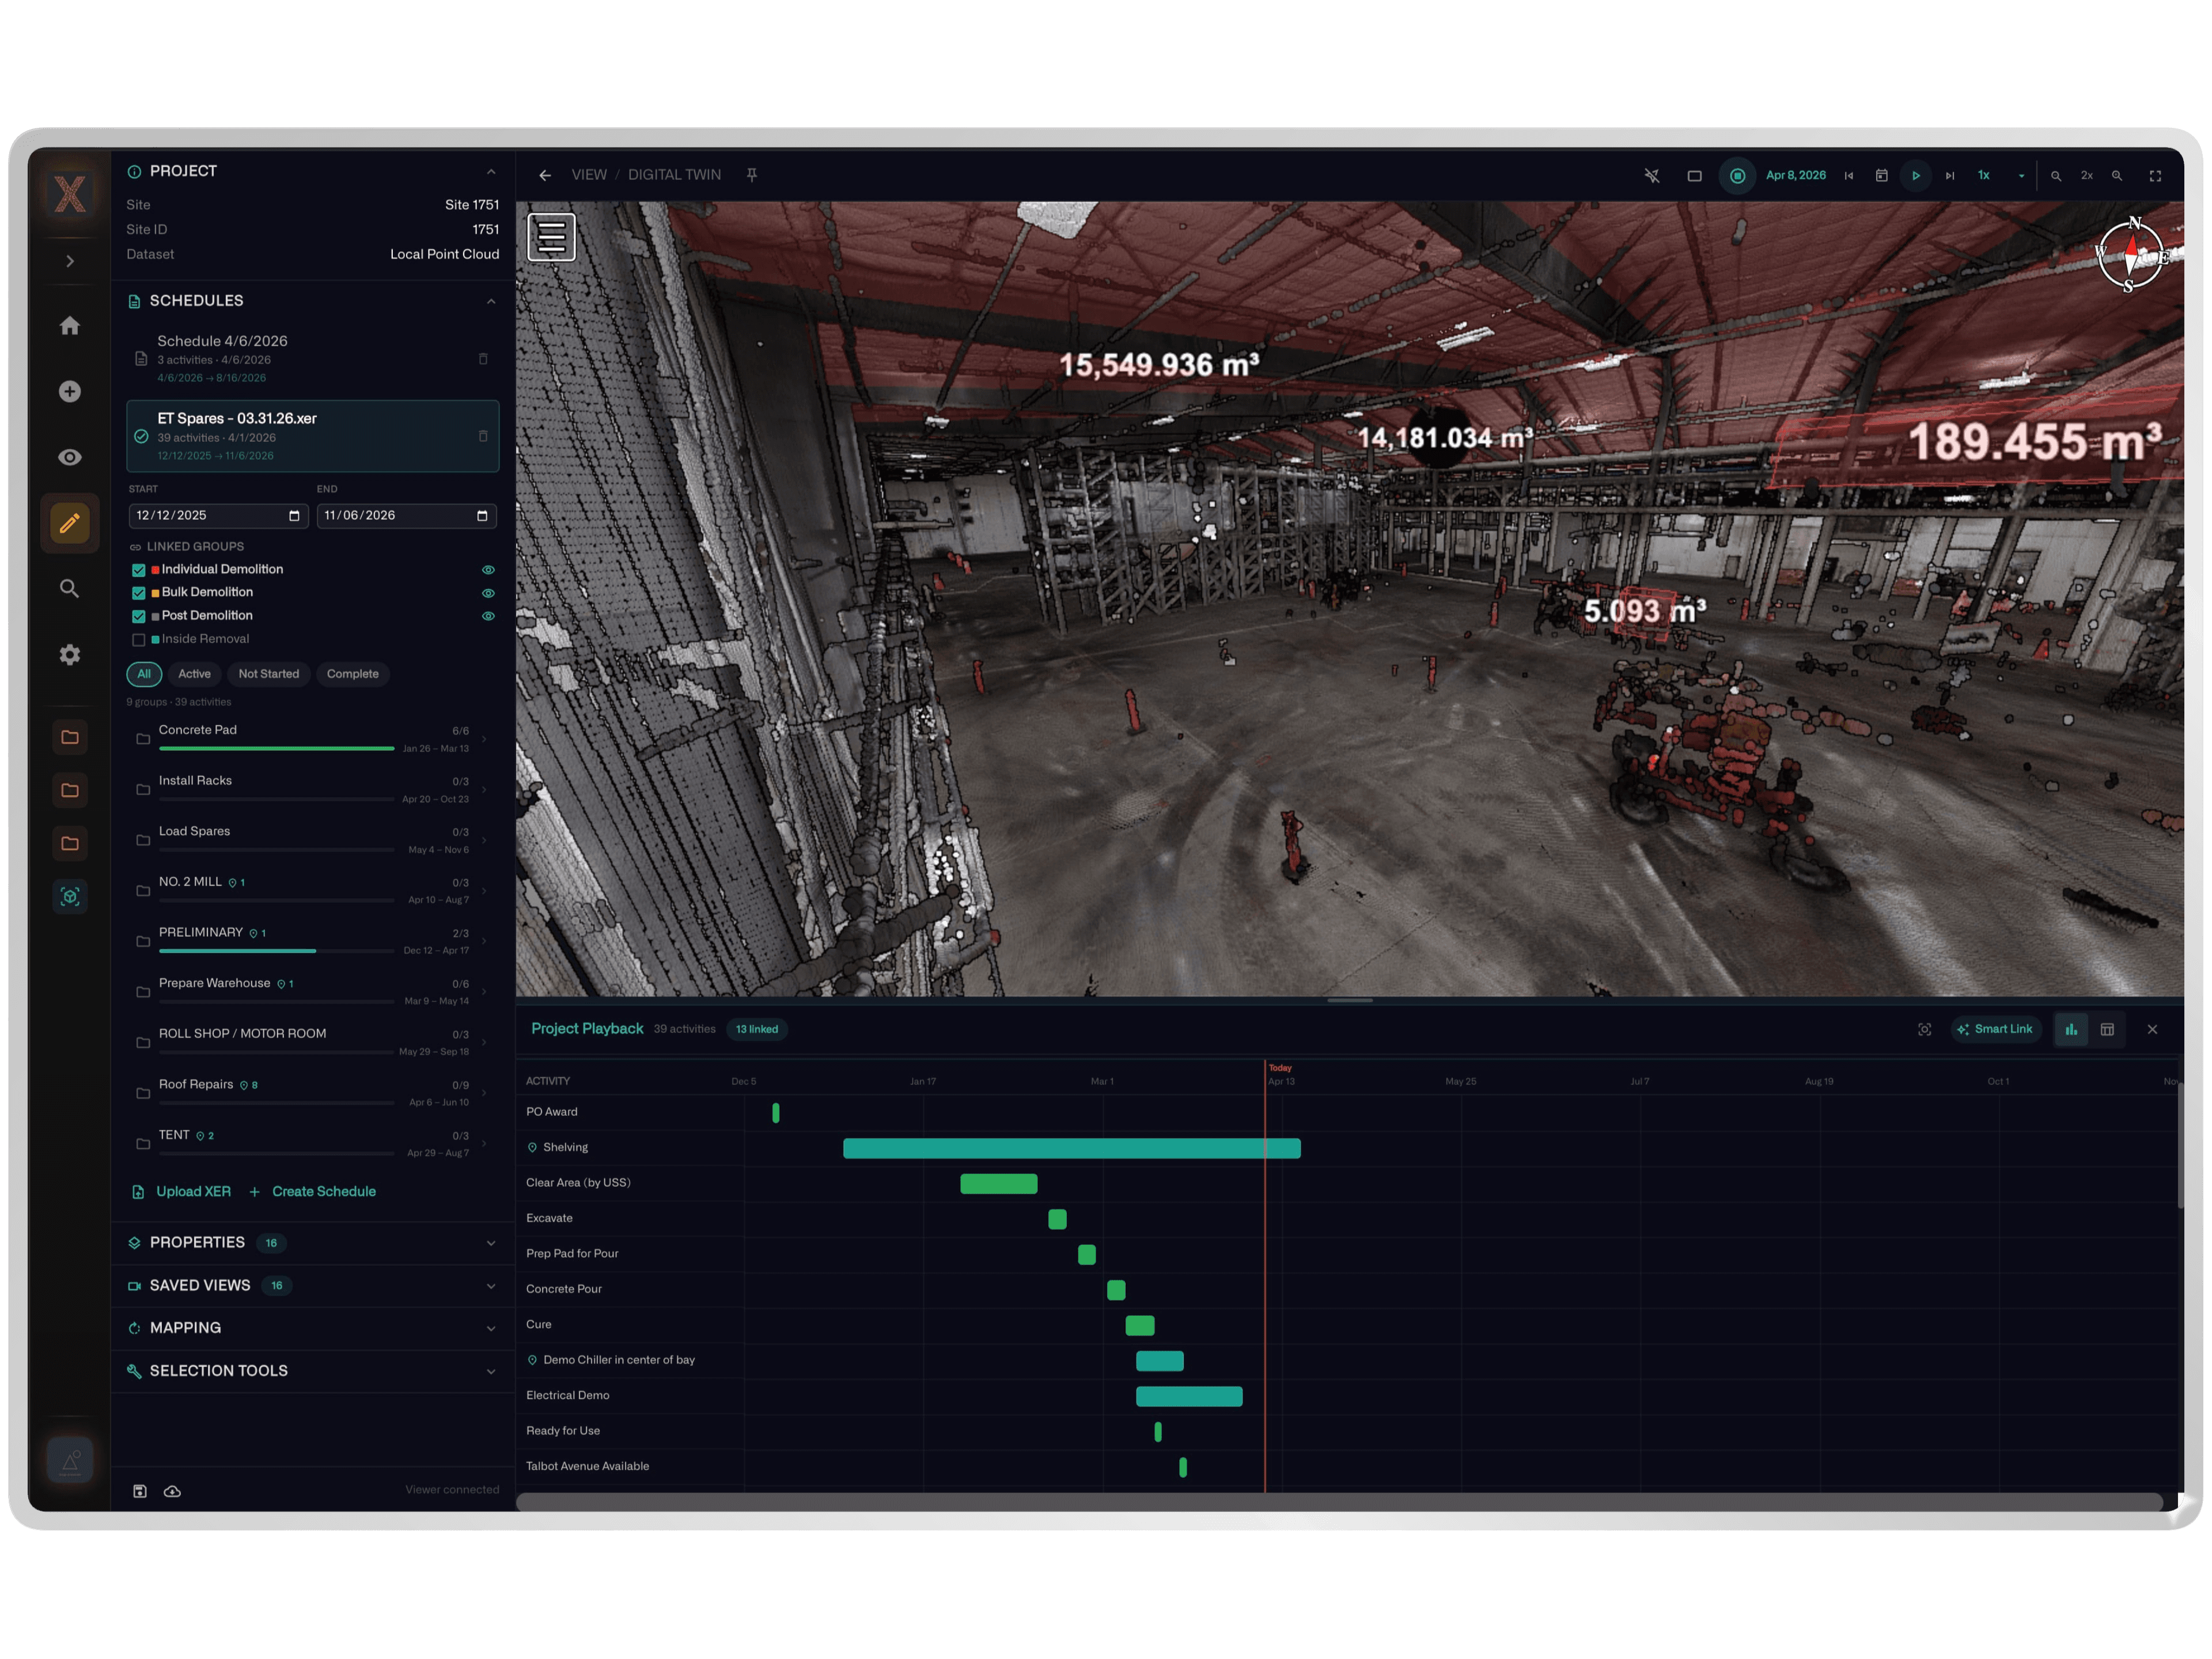Viewport: 2212px width, 1659px height.
Task: Click the 13 linked badge
Action: 756,1030
